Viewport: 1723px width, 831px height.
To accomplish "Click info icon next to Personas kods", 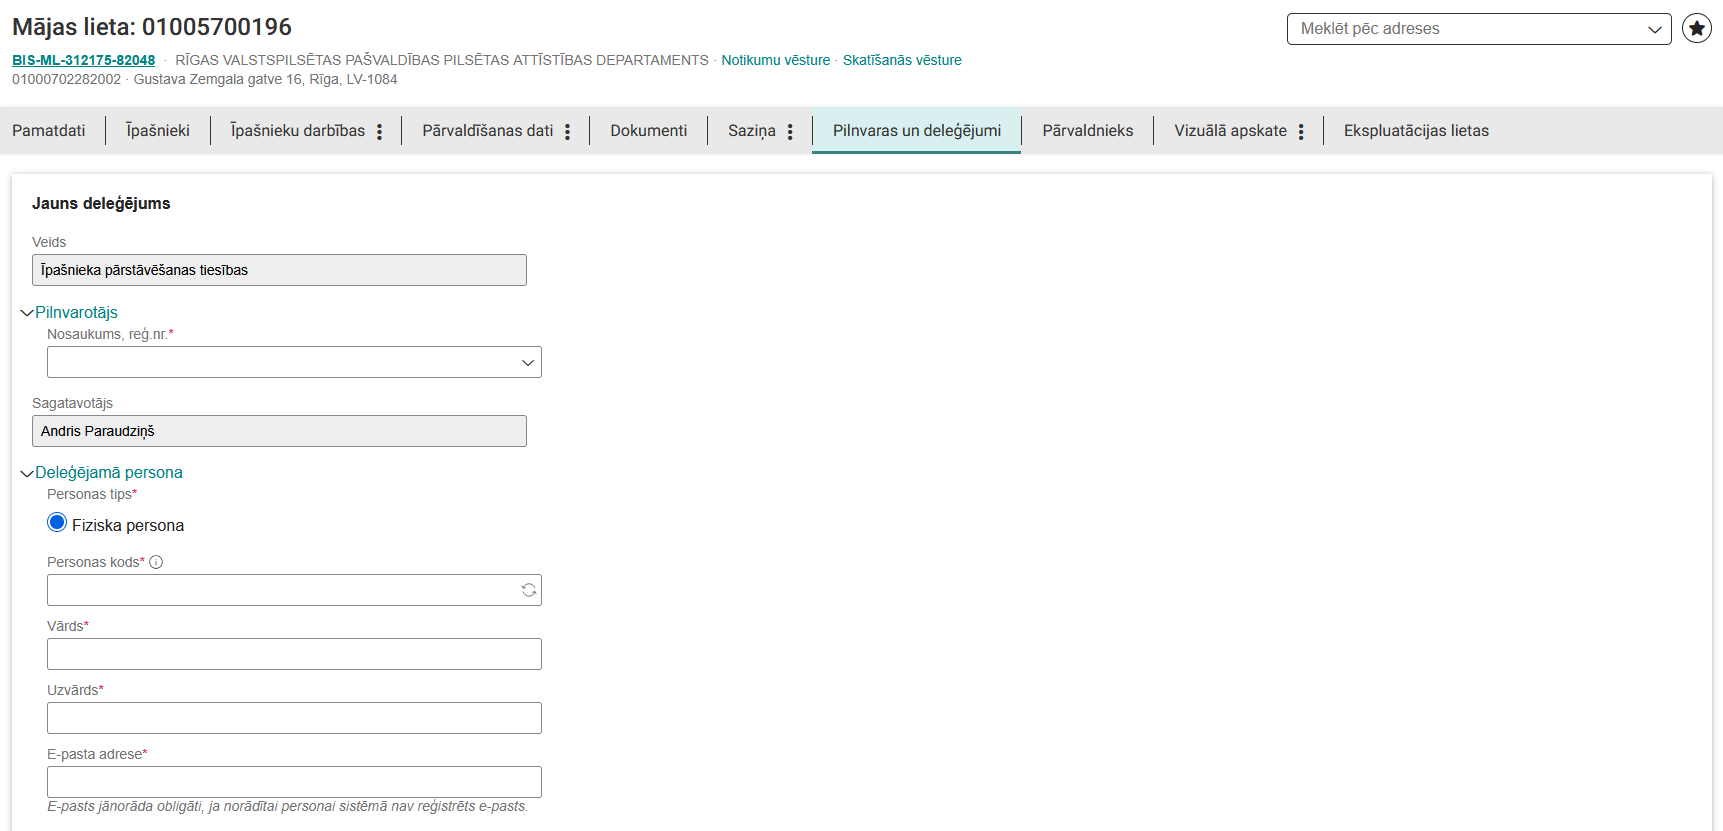I will [156, 562].
